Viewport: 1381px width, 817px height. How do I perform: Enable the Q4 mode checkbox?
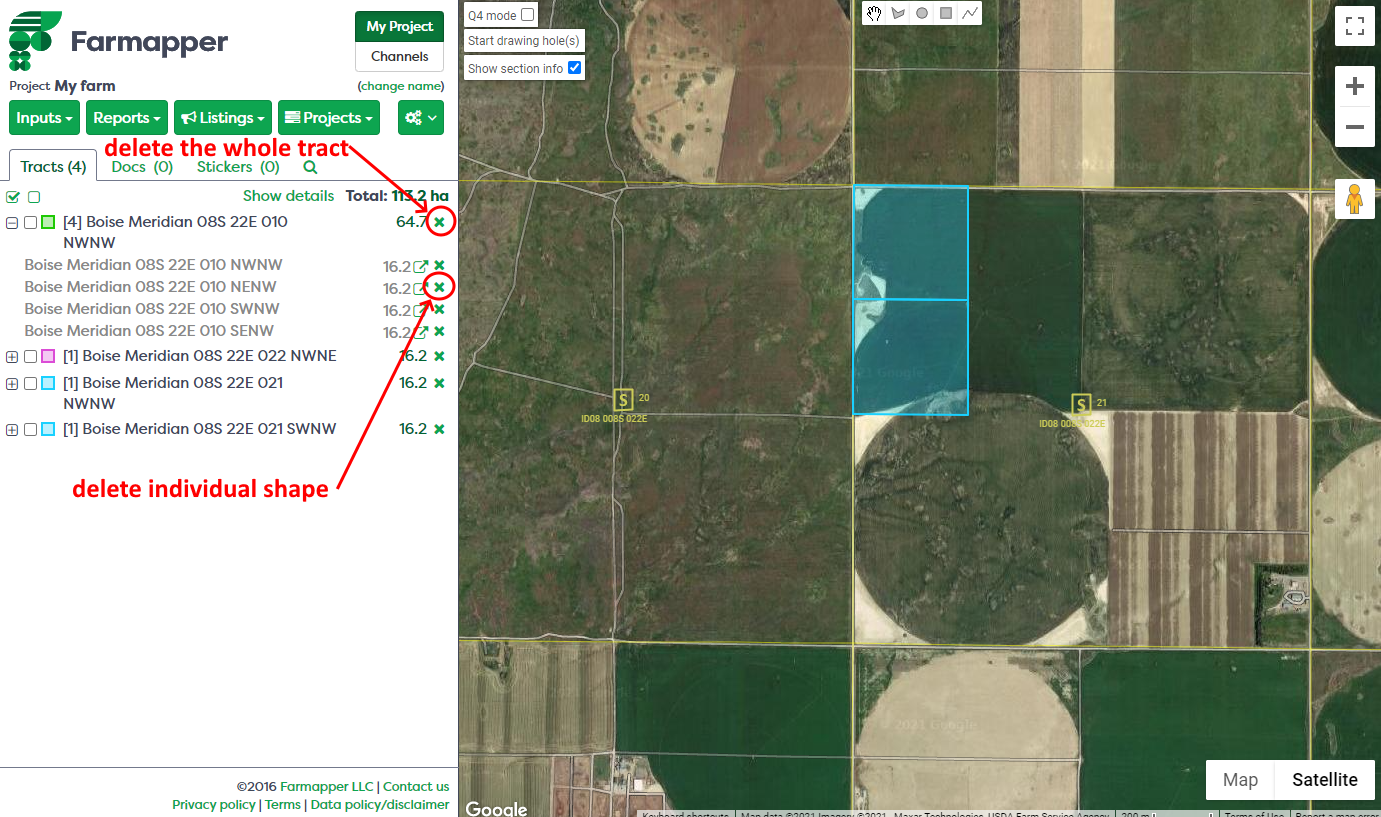click(x=528, y=15)
